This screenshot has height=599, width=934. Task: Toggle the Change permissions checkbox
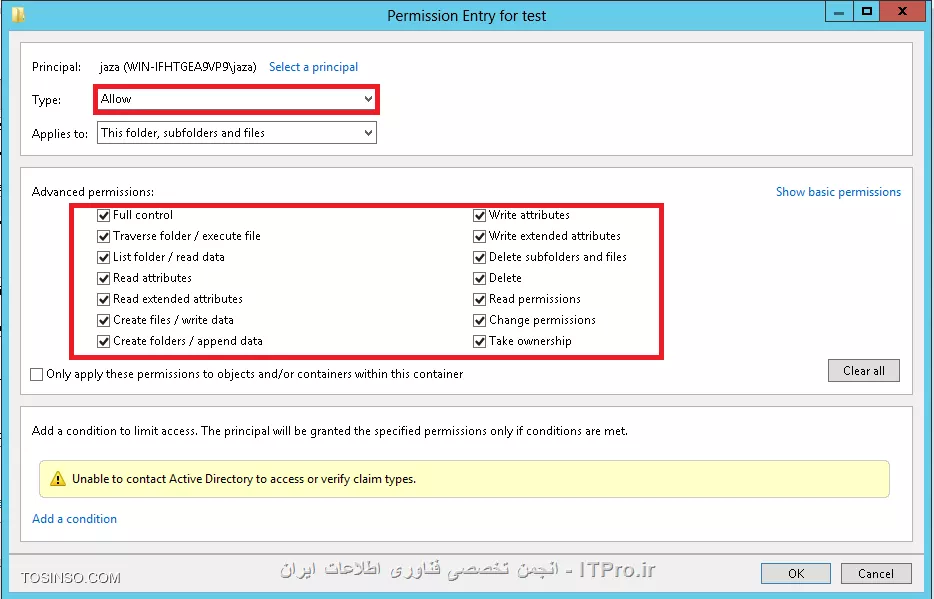click(x=480, y=320)
